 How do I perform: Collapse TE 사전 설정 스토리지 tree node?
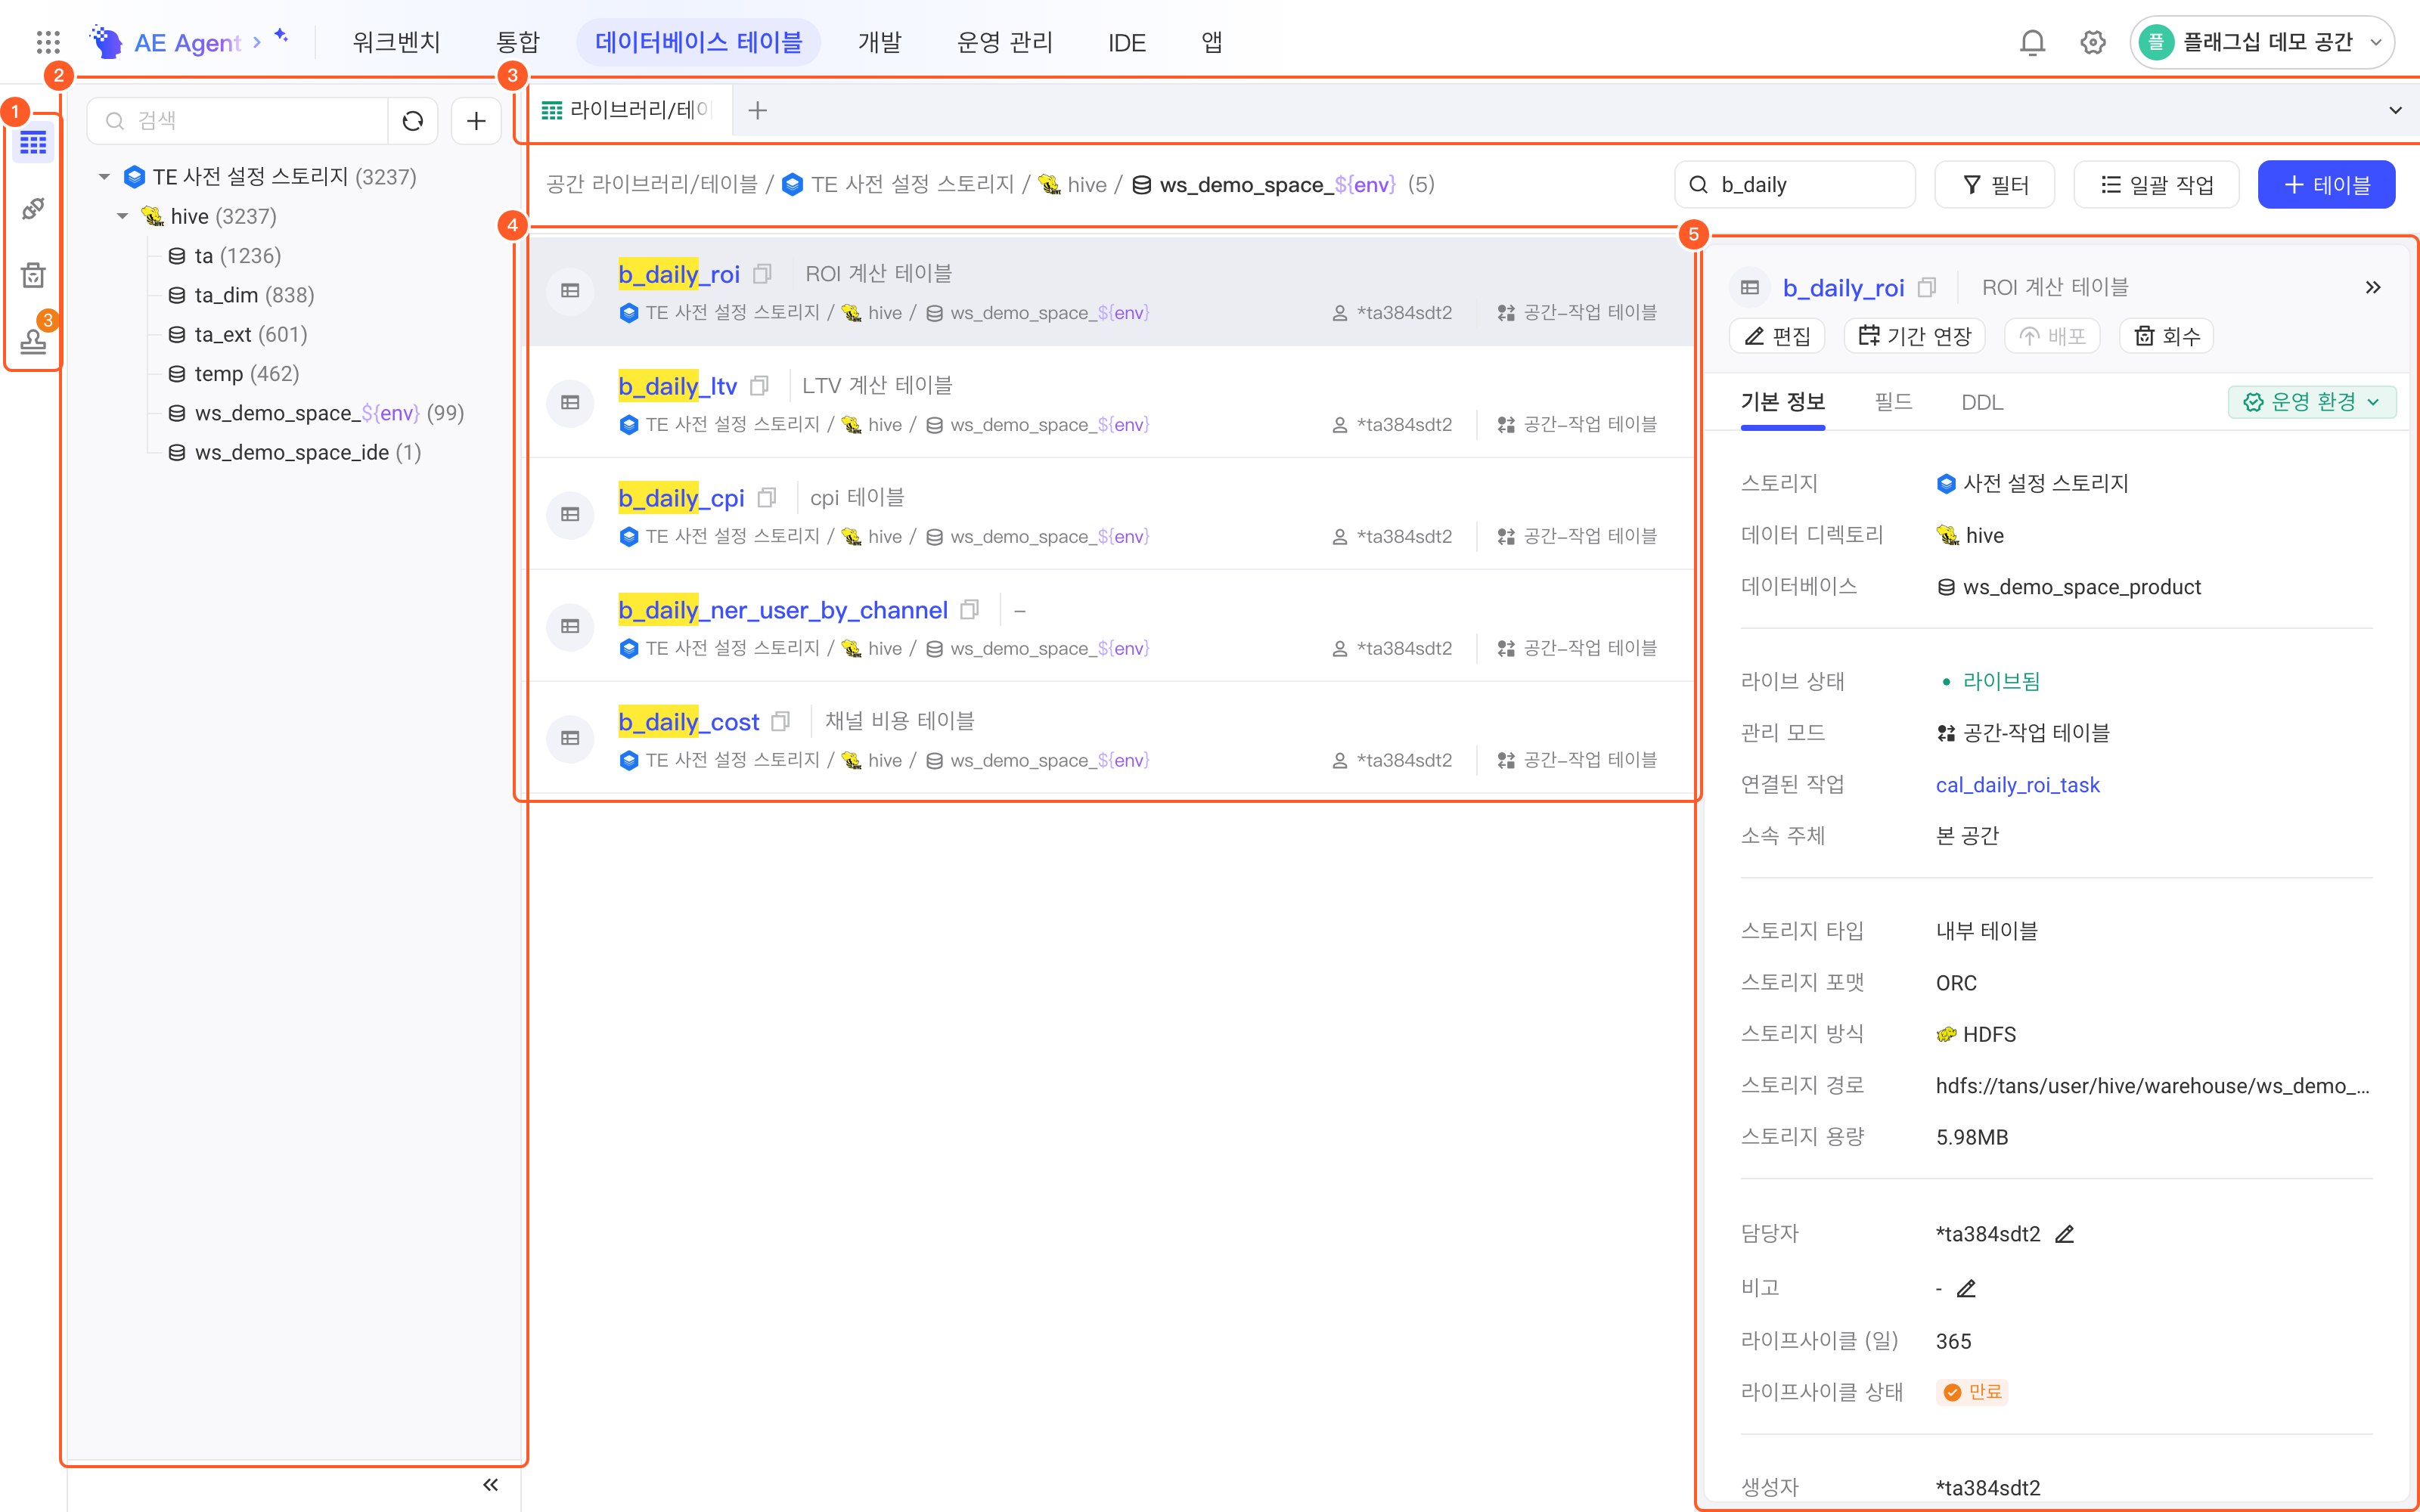pos(104,177)
